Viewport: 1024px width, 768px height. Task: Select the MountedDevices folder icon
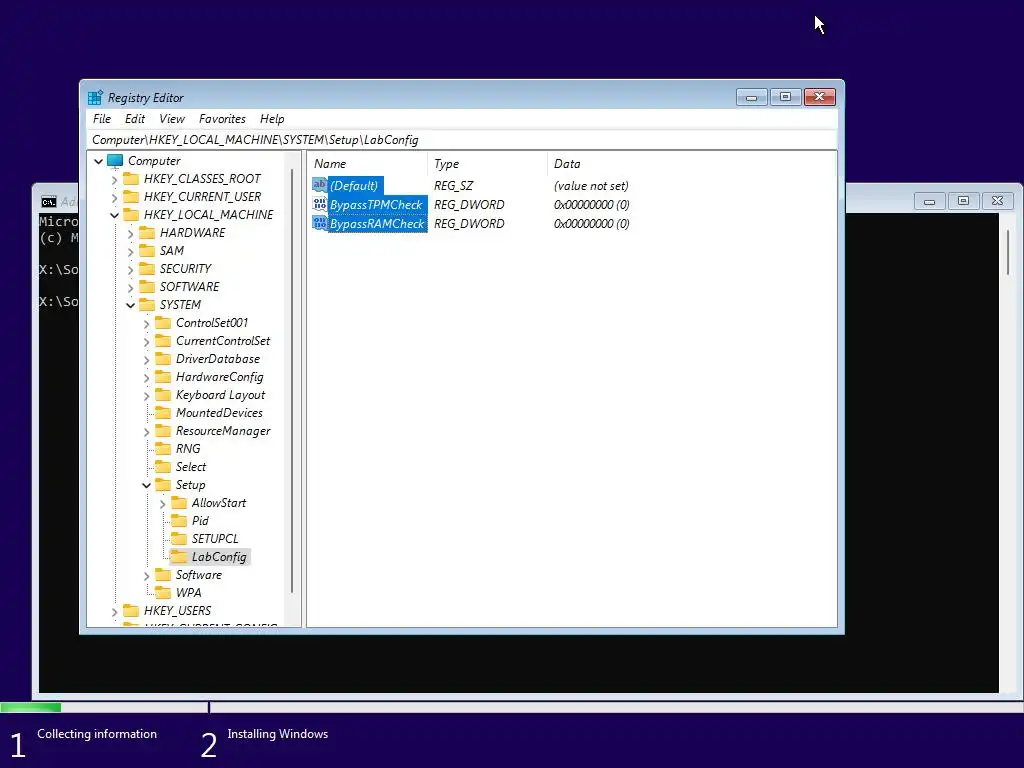point(163,413)
